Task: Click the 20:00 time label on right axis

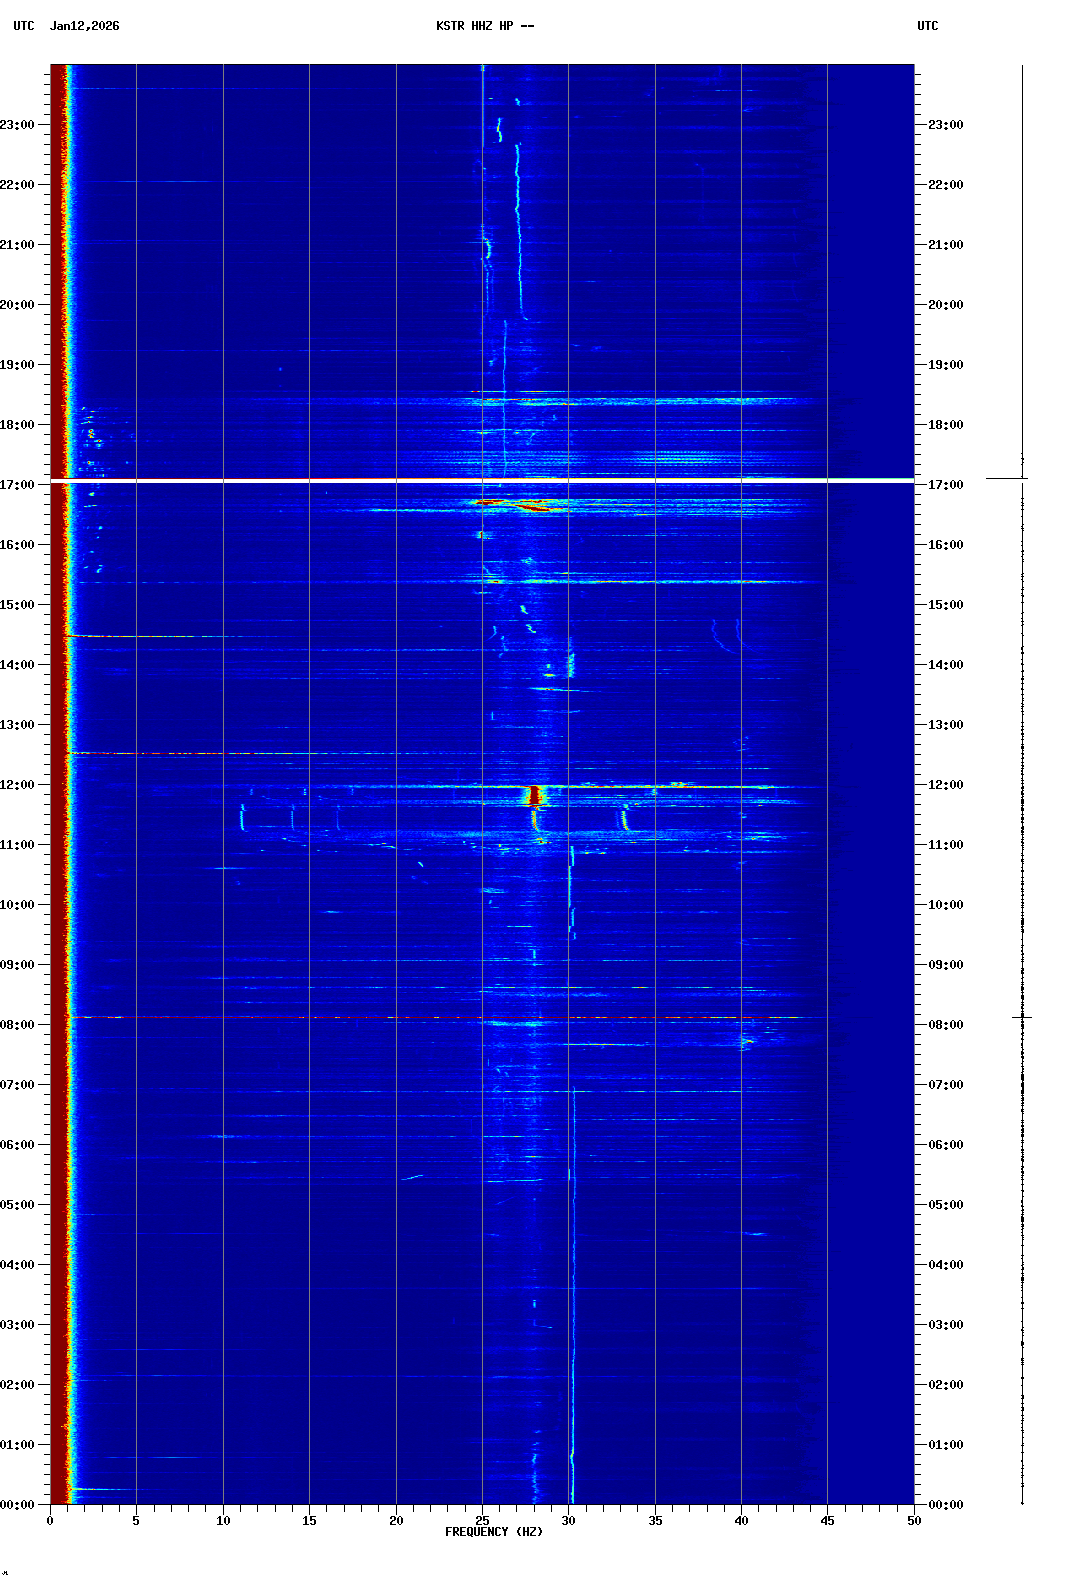Action: coord(945,305)
